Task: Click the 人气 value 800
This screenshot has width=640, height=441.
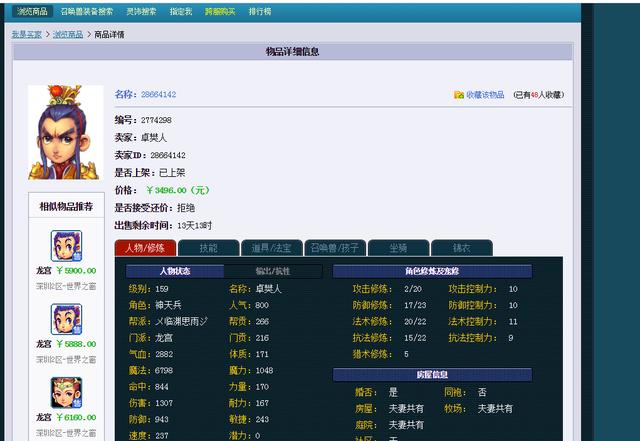Action: (262, 305)
